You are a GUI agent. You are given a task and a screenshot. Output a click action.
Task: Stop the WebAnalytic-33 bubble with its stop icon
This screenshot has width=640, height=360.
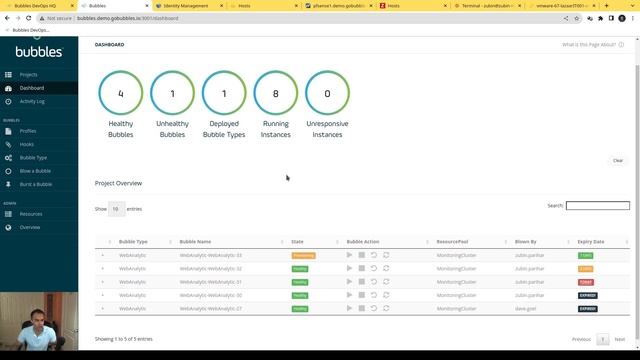362,255
